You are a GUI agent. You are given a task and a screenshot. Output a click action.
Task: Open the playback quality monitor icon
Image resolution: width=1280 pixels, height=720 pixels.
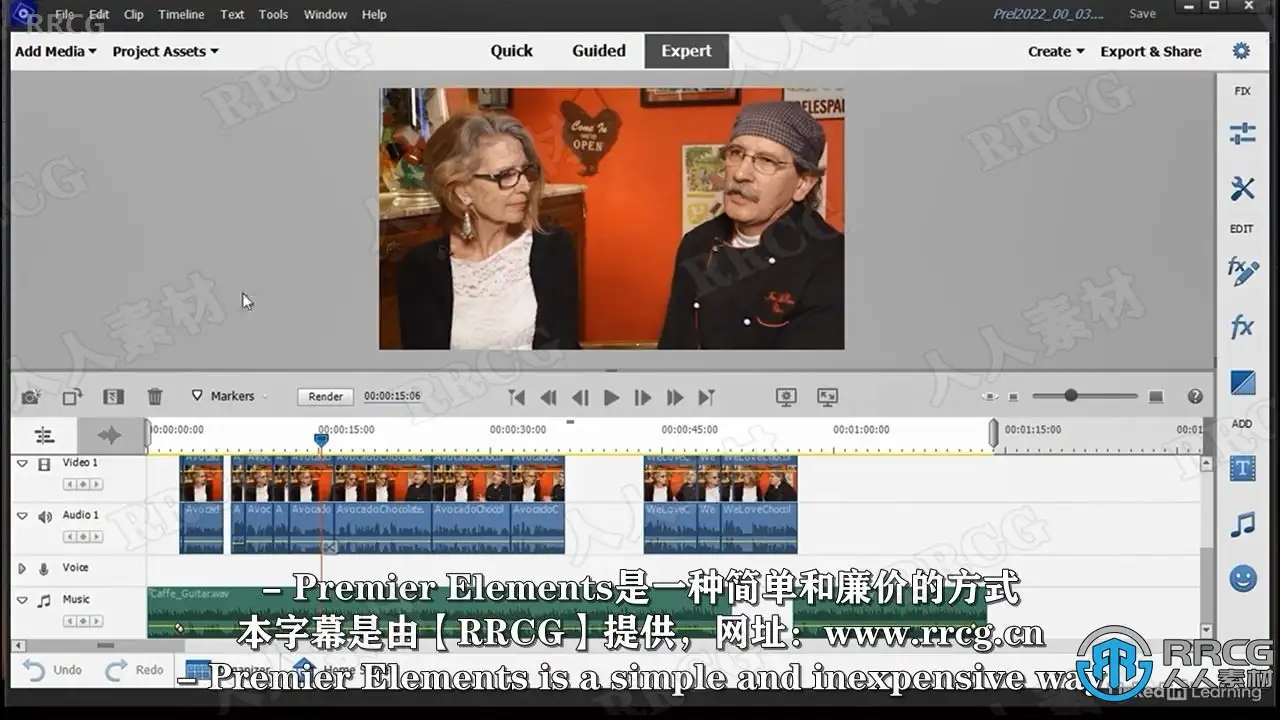tap(786, 397)
